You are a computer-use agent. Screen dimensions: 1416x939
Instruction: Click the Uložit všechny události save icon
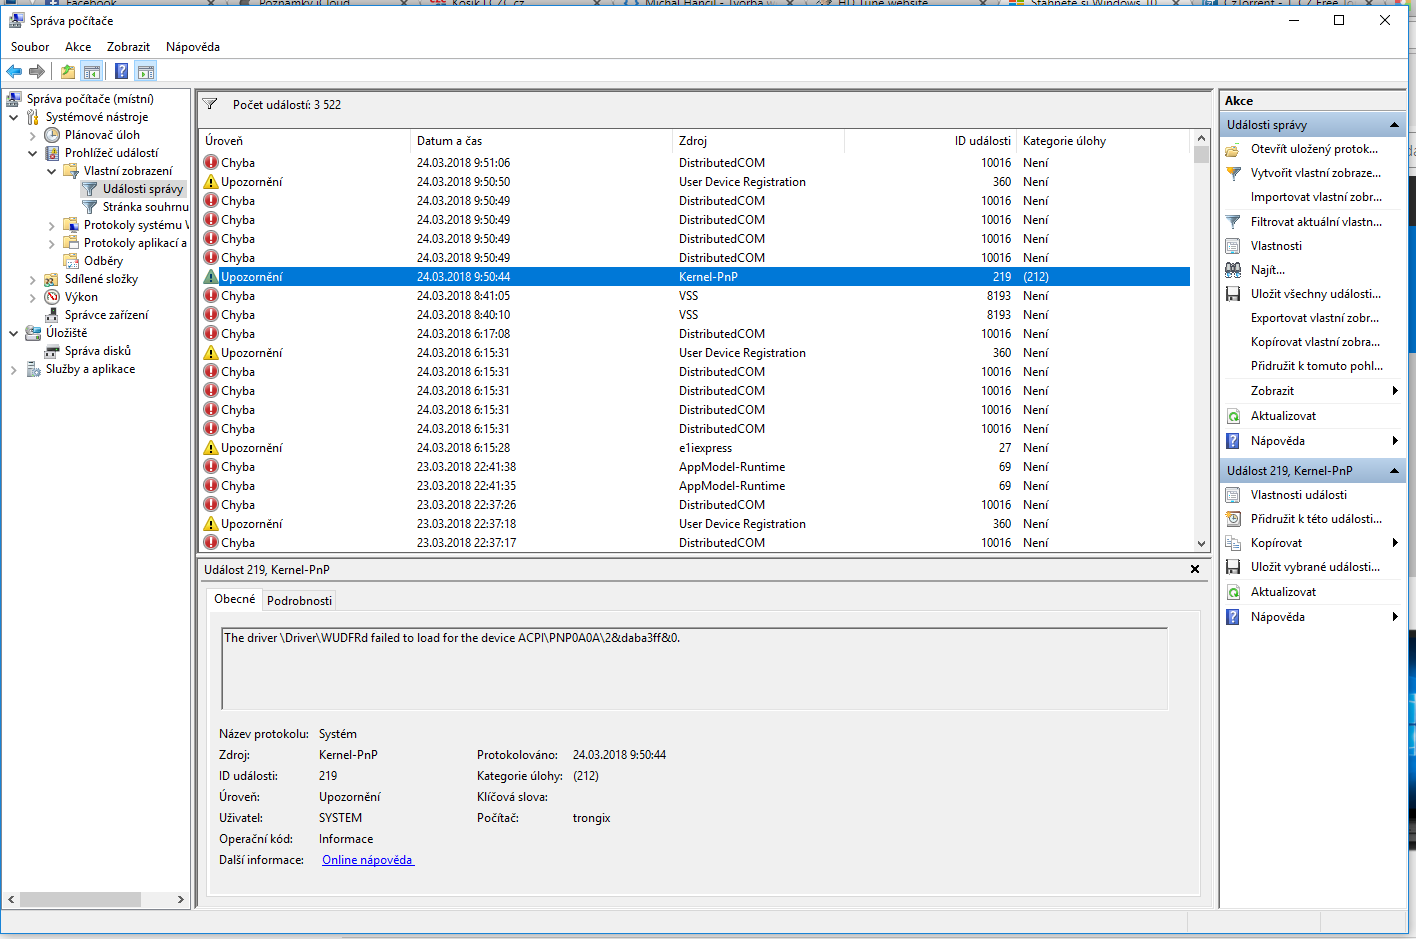point(1233,294)
